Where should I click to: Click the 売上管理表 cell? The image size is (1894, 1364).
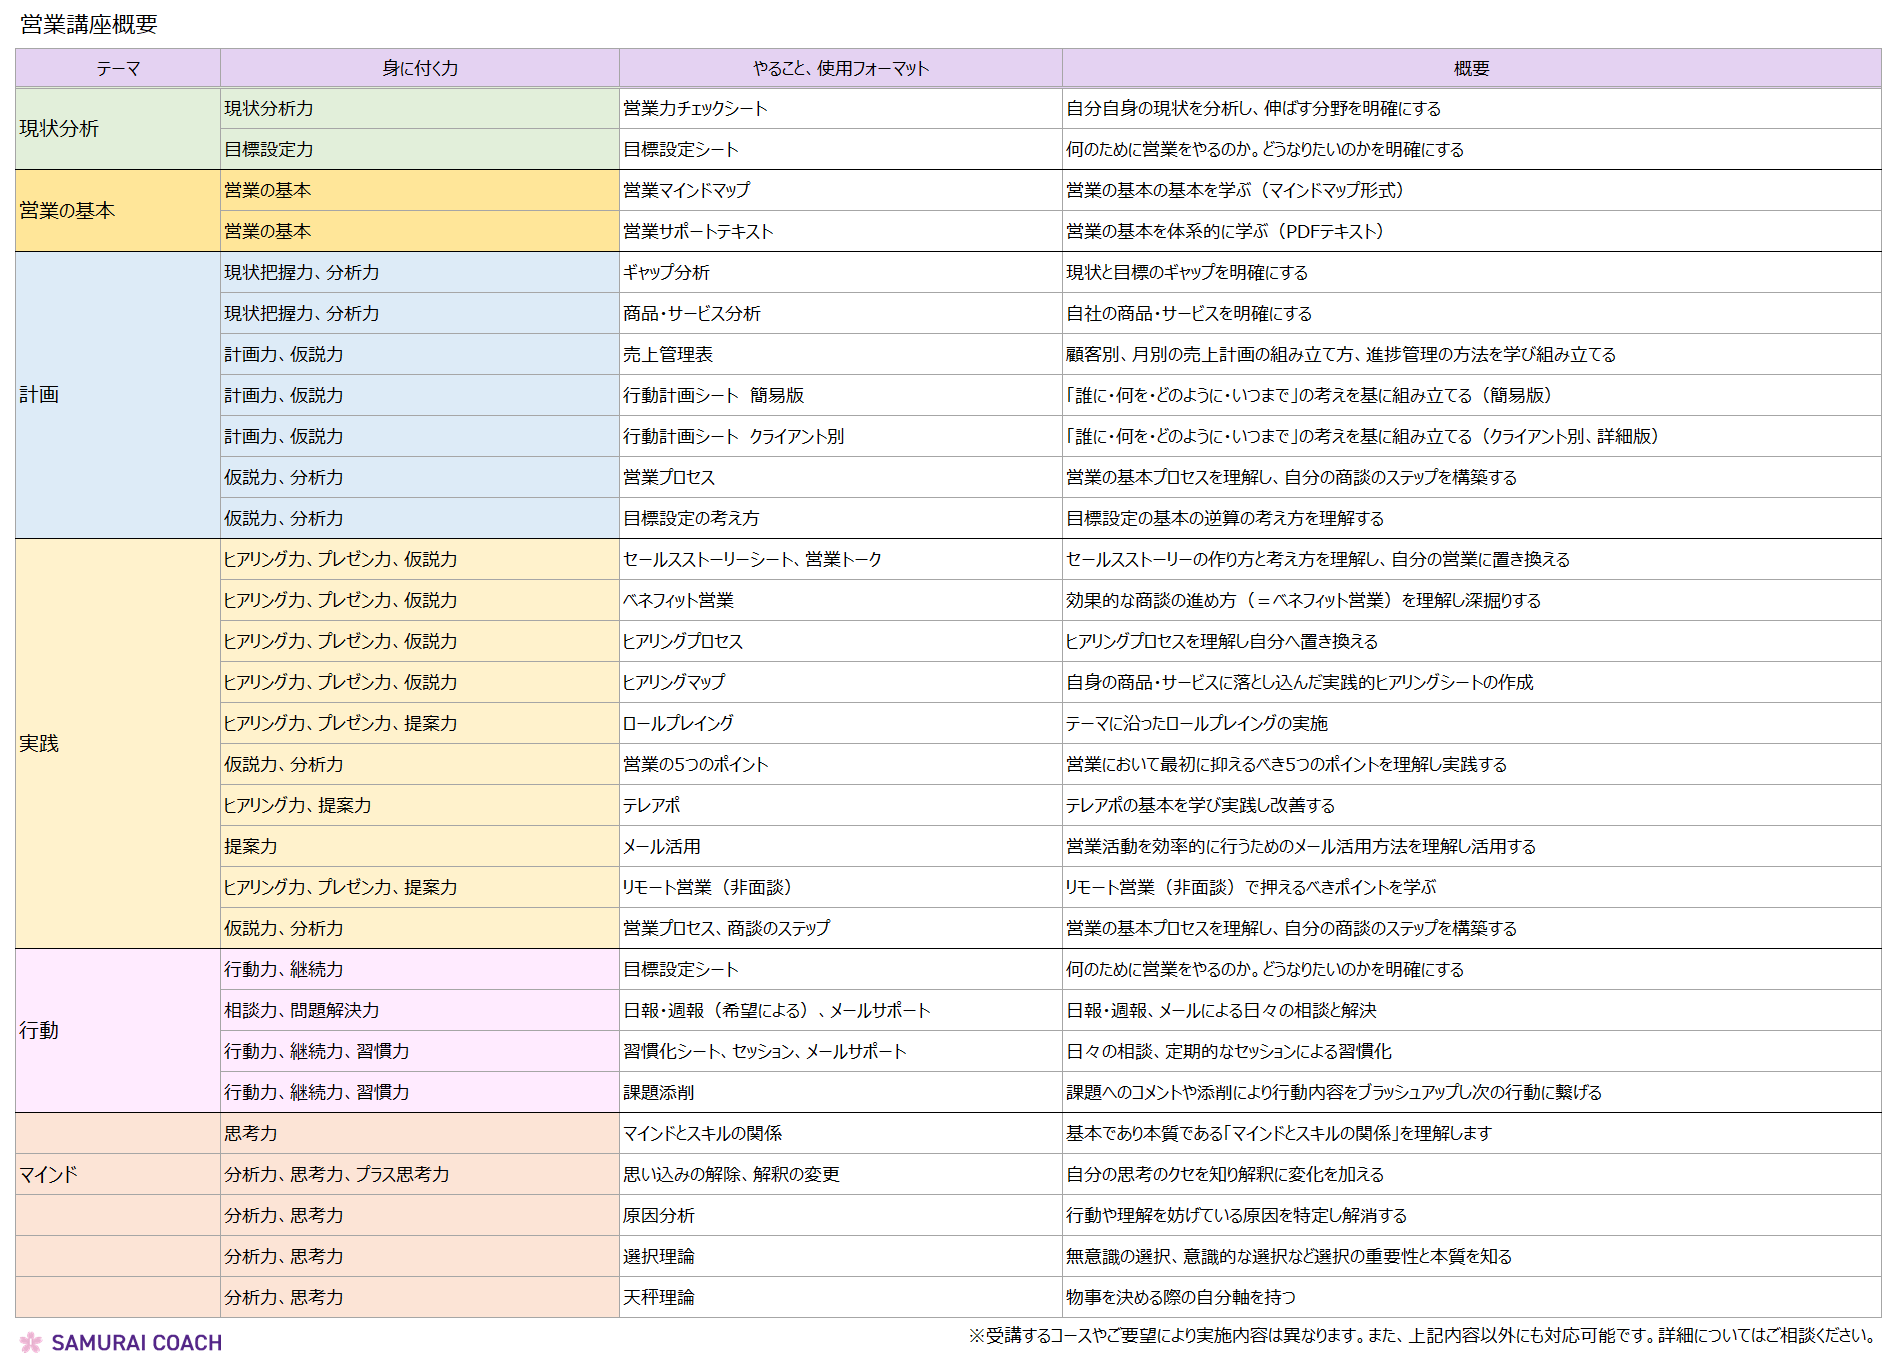(667, 354)
